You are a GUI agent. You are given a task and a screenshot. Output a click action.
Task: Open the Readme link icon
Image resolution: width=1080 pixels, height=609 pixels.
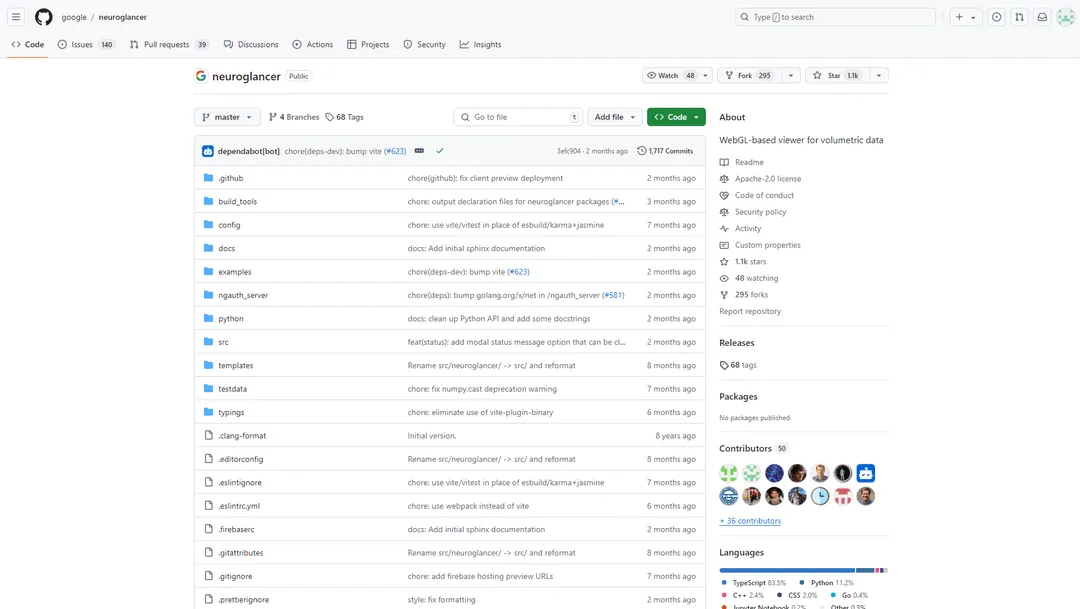[724, 162]
